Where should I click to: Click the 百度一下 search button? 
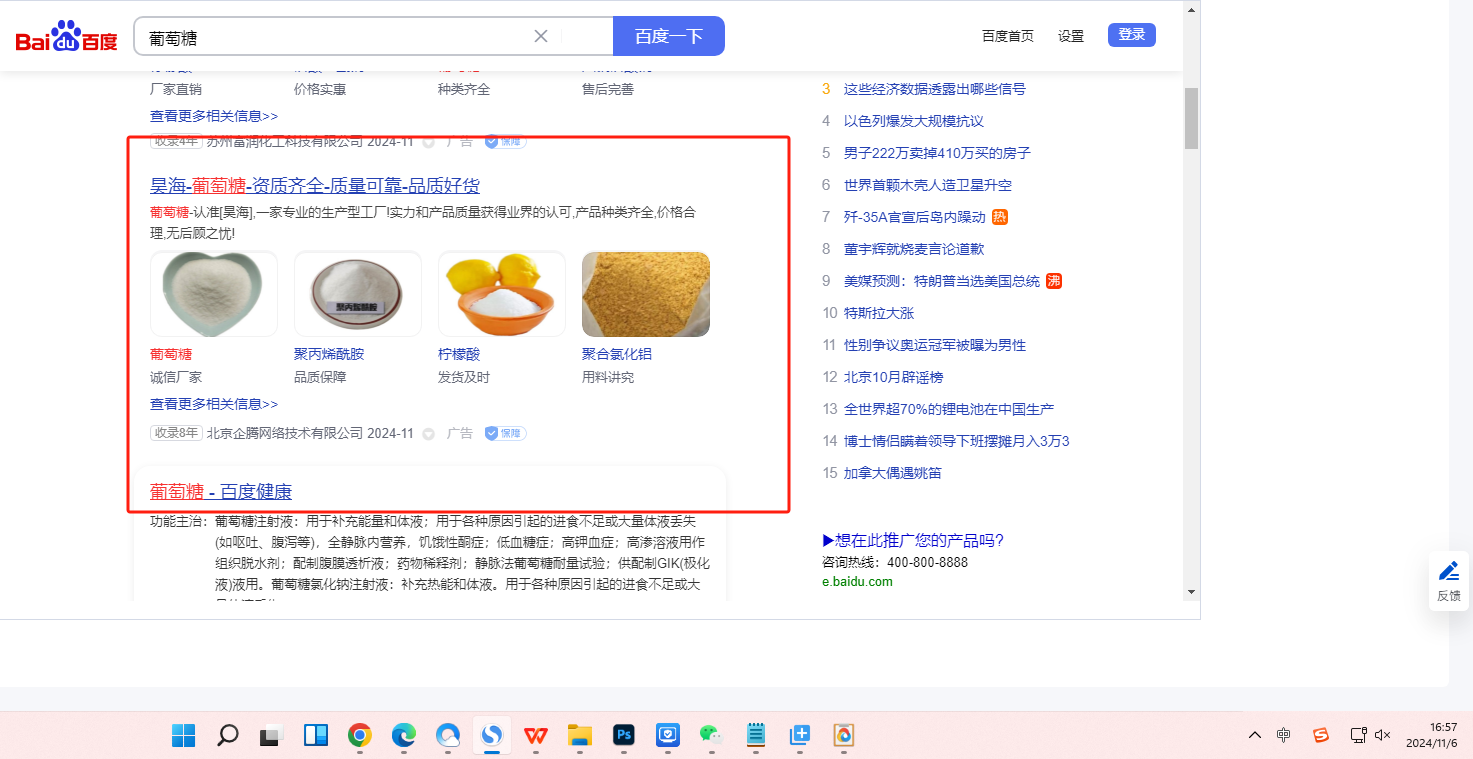669,36
